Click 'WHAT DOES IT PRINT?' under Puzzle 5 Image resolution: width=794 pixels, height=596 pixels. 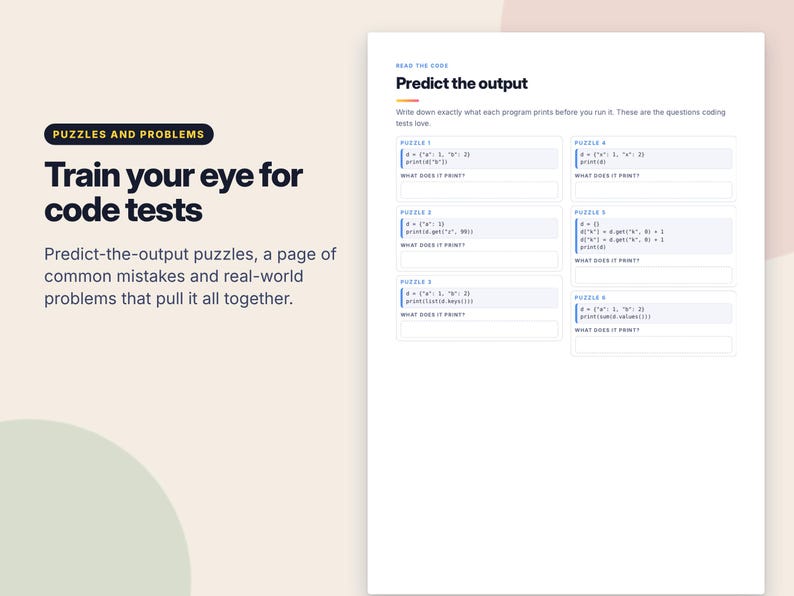click(607, 260)
